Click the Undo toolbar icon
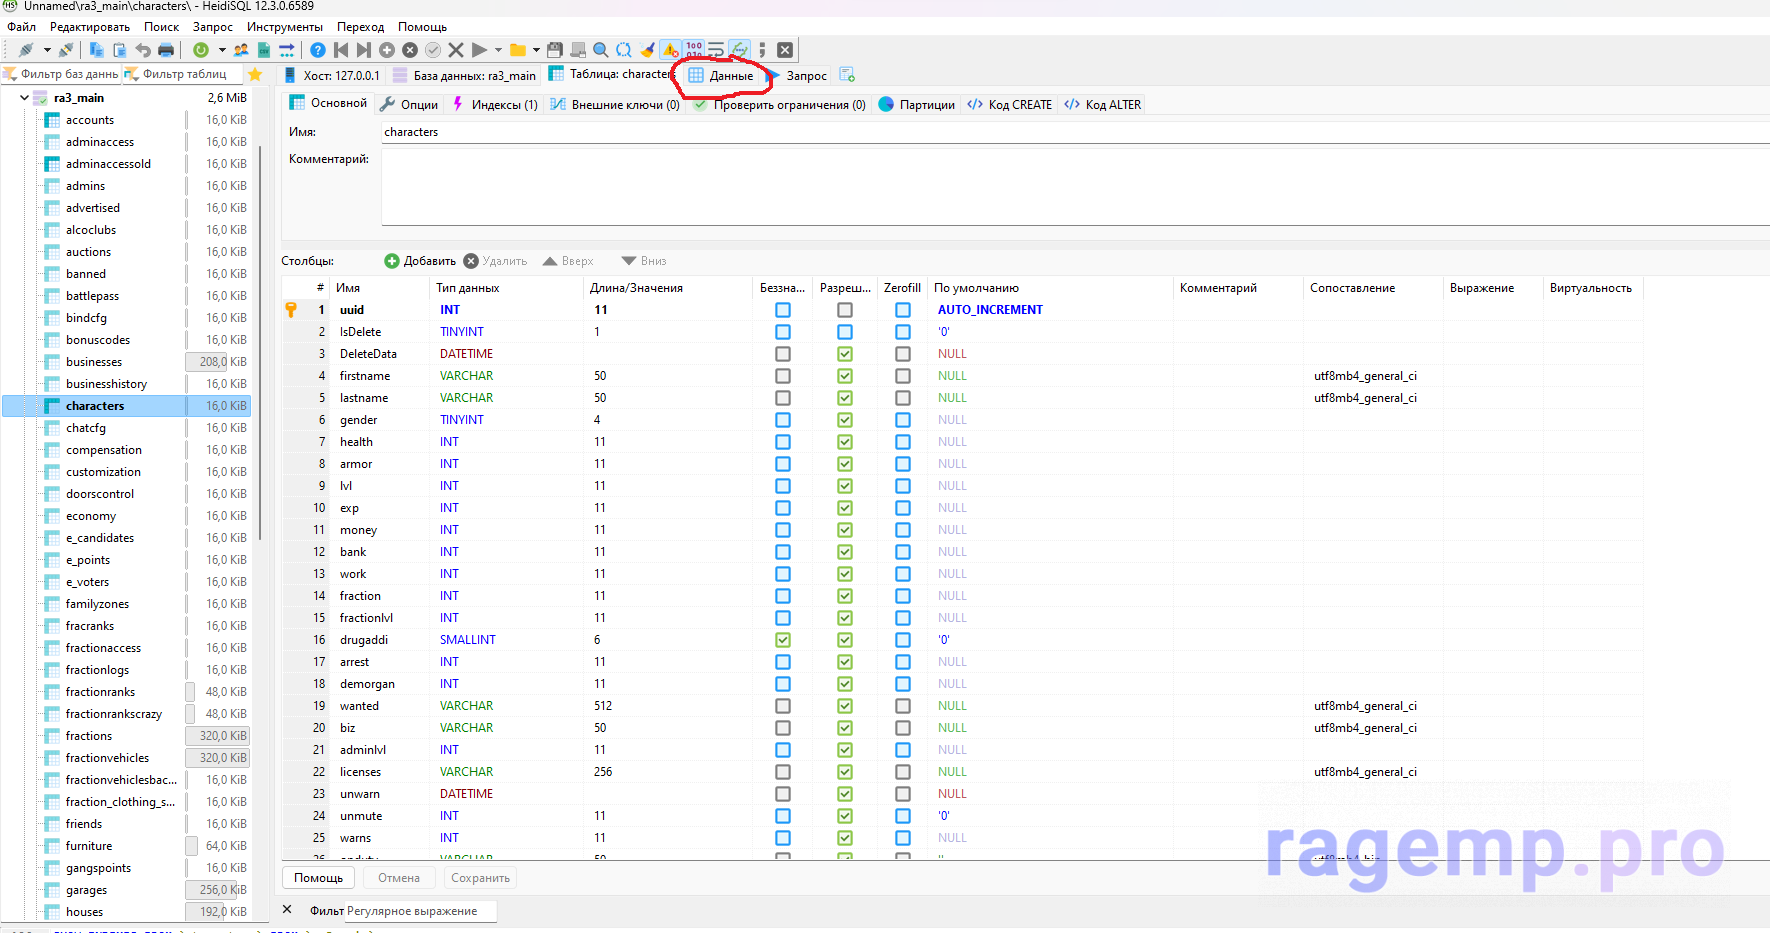 click(x=143, y=50)
